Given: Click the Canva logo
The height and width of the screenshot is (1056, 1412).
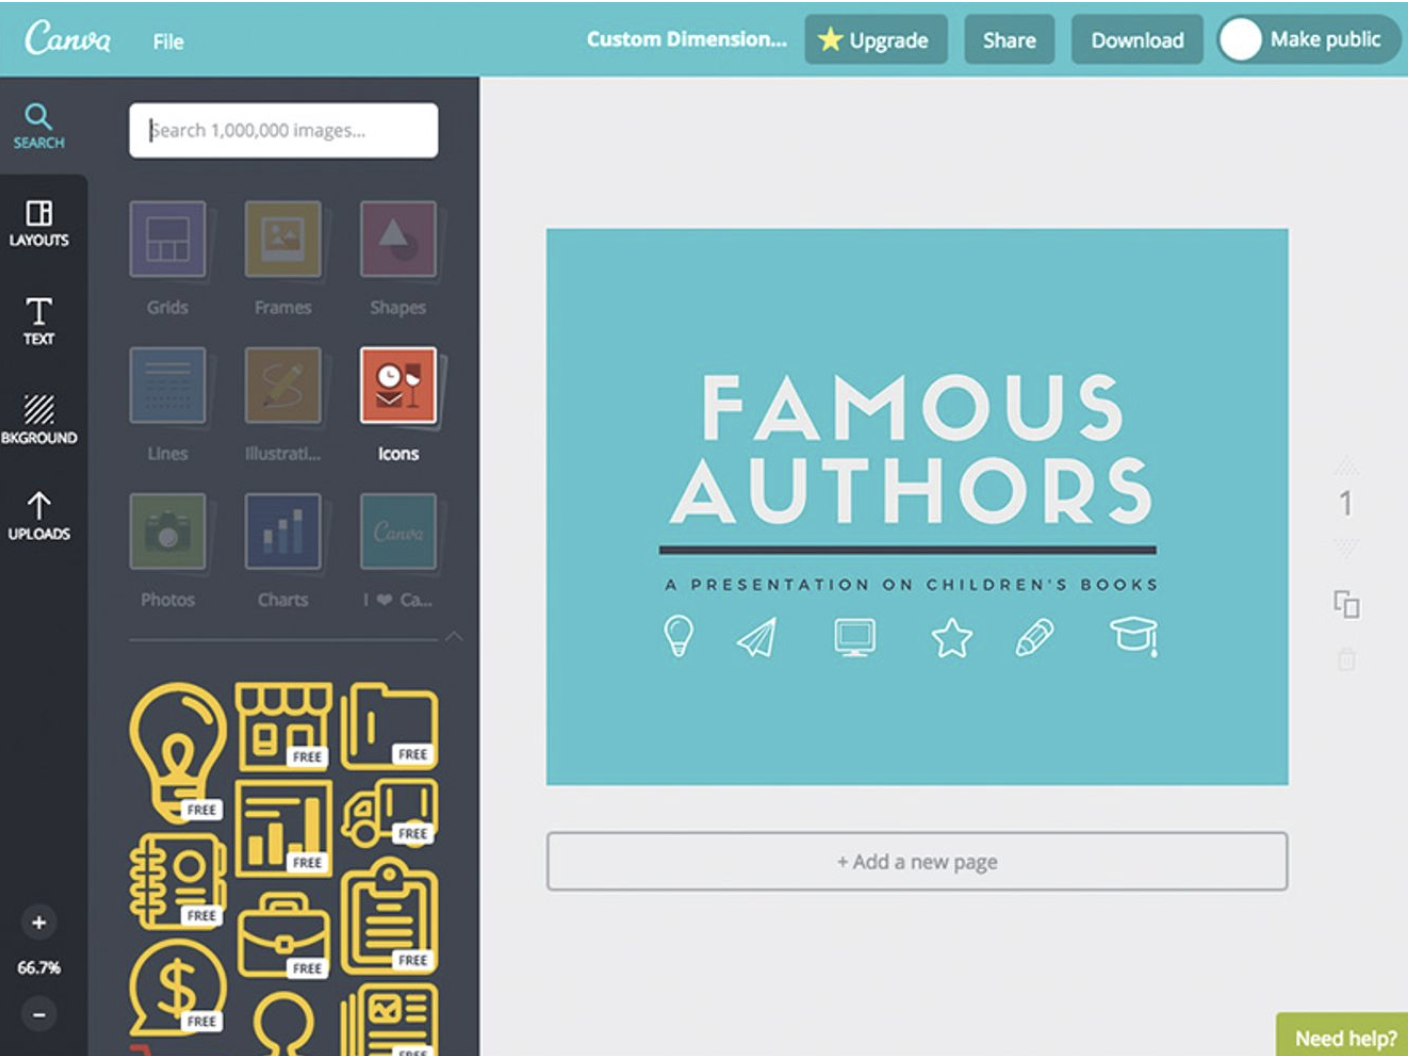Looking at the screenshot, I should pos(68,39).
